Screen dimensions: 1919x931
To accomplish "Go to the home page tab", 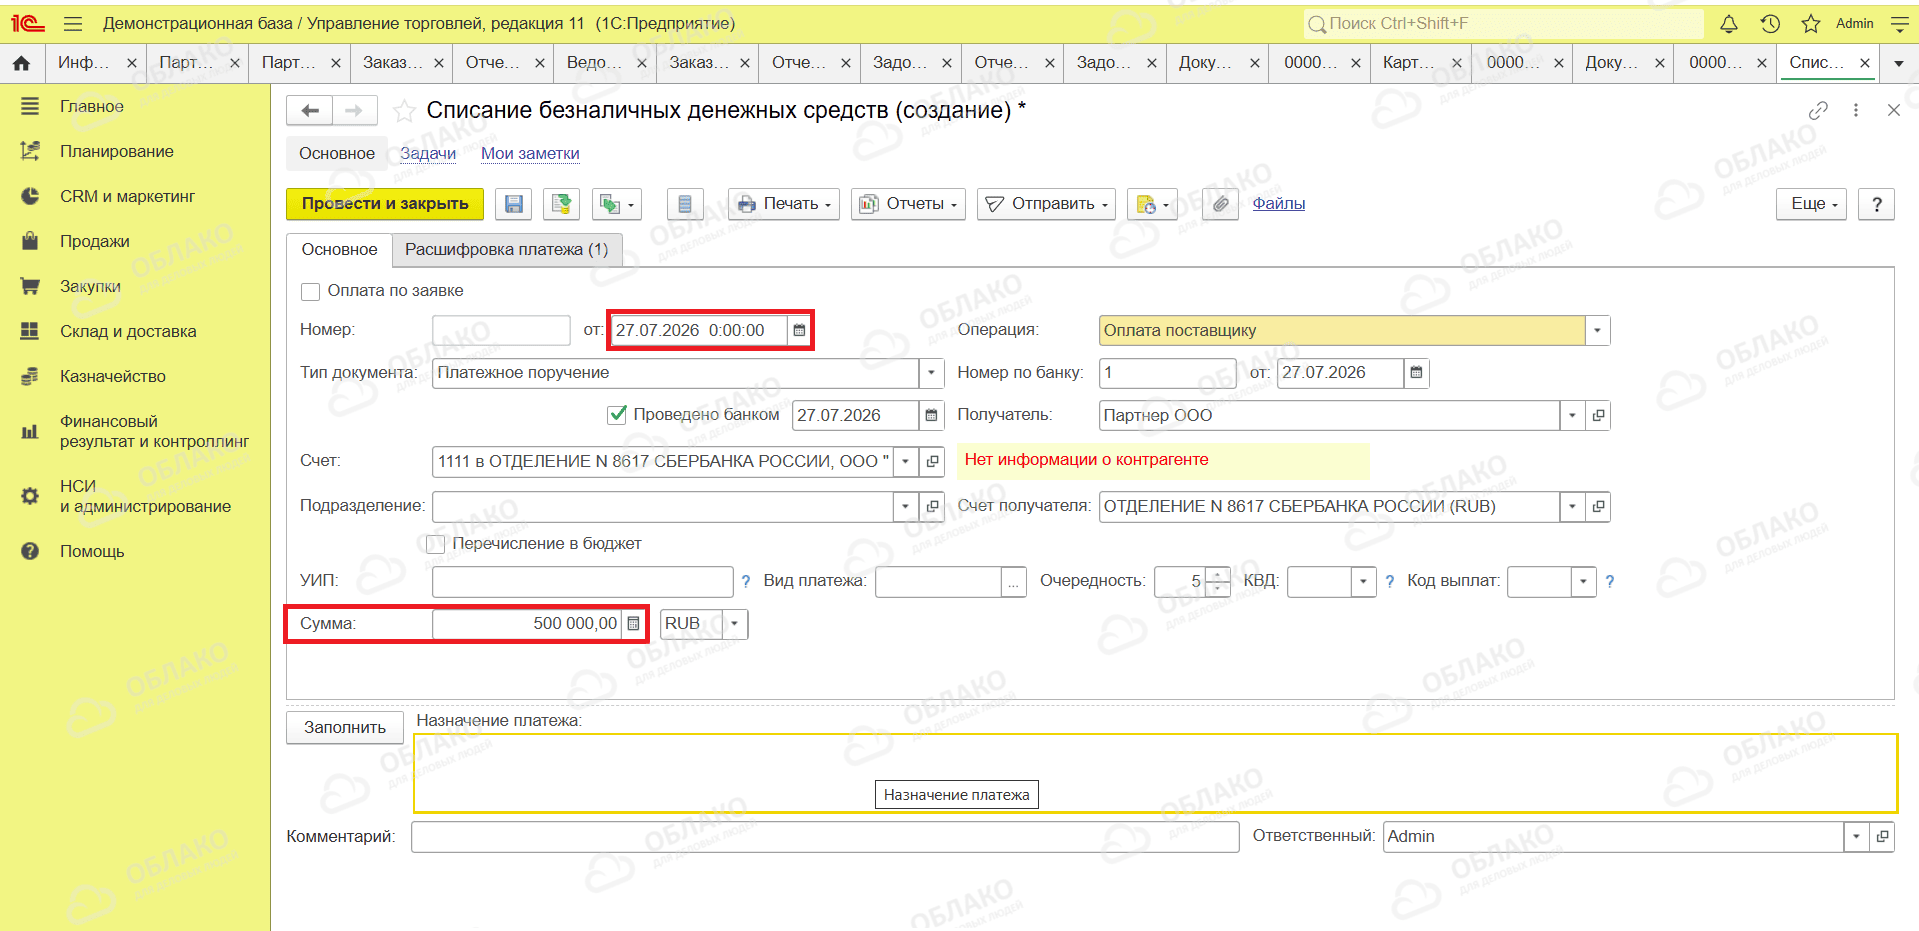I will point(21,63).
